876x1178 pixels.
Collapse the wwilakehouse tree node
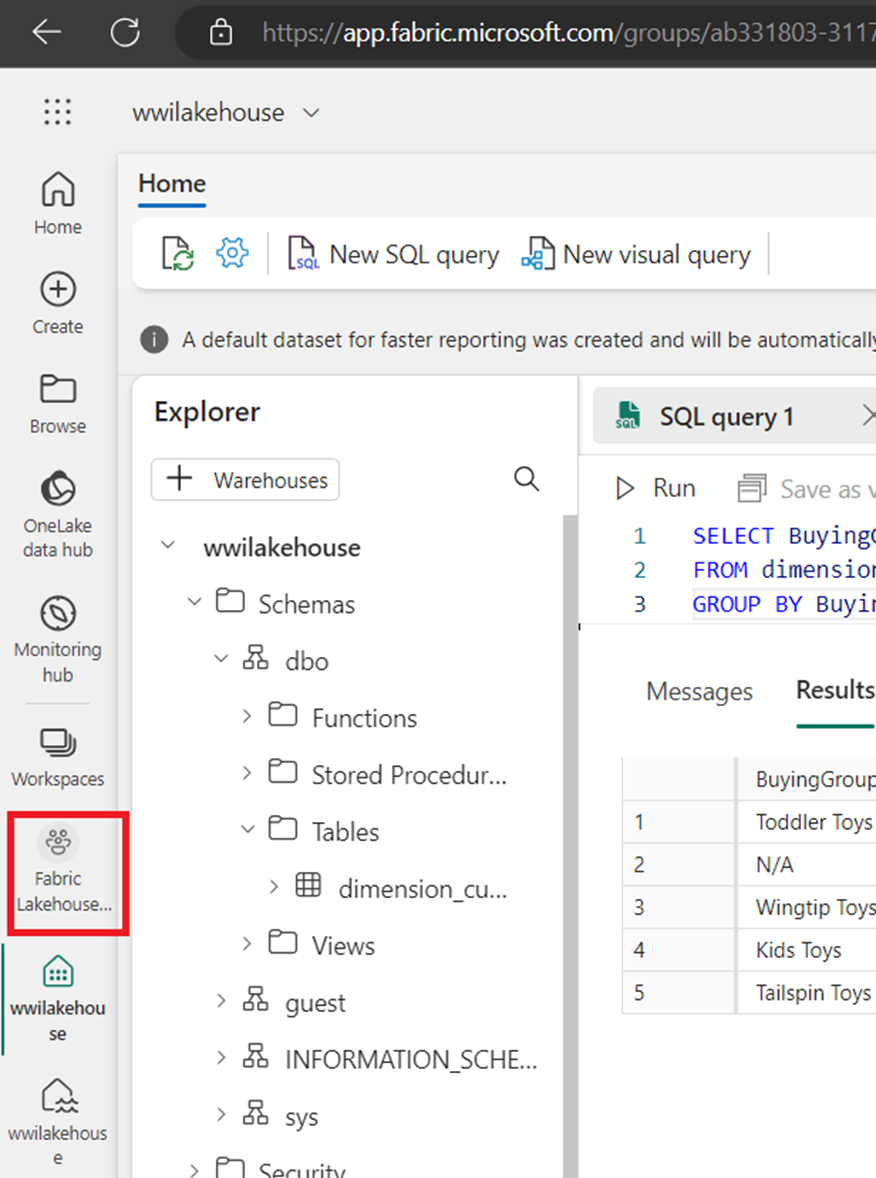pyautogui.click(x=168, y=545)
